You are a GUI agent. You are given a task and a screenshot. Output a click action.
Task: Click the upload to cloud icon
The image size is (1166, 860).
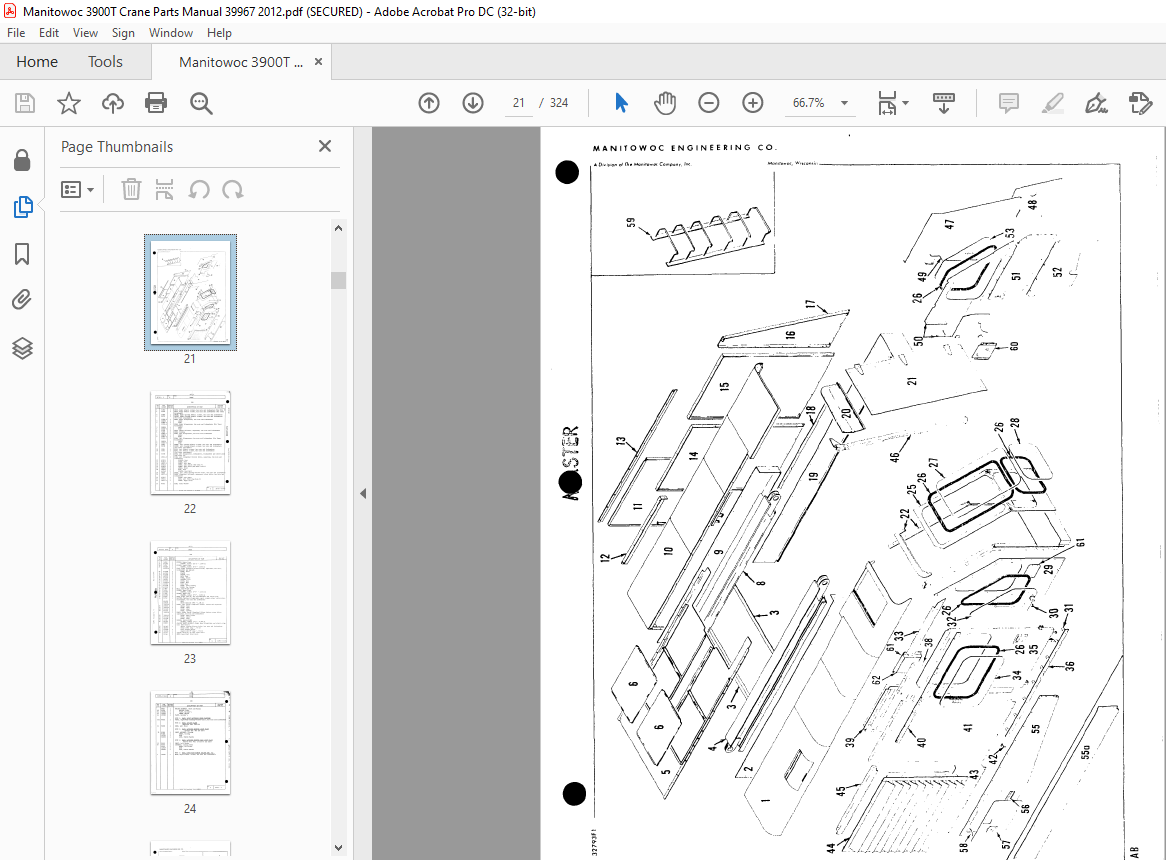point(113,103)
